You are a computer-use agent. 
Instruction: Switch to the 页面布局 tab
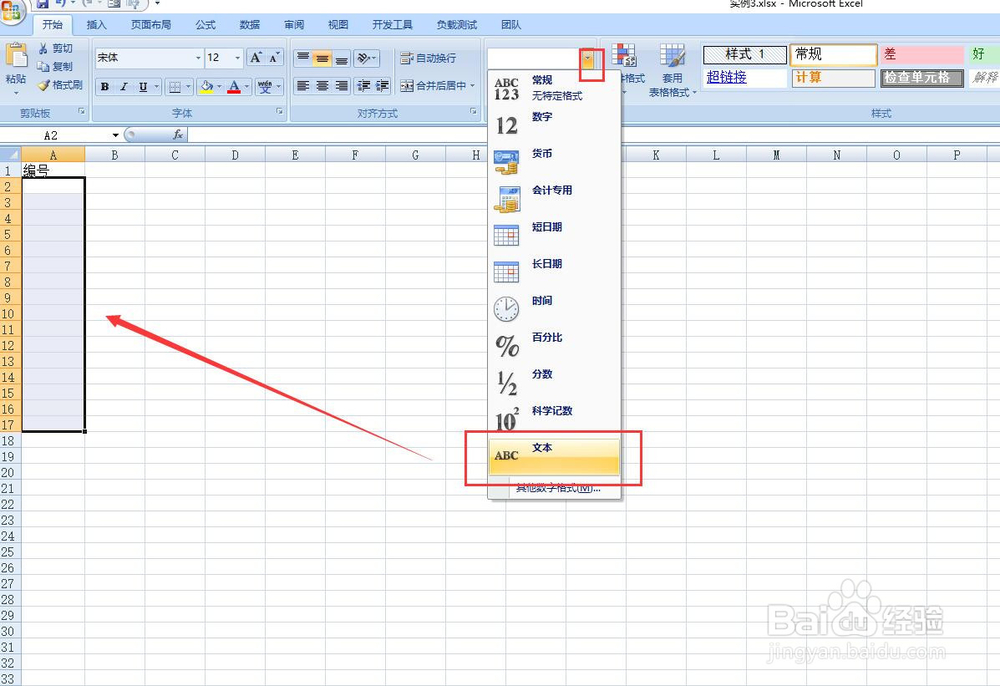[151, 25]
